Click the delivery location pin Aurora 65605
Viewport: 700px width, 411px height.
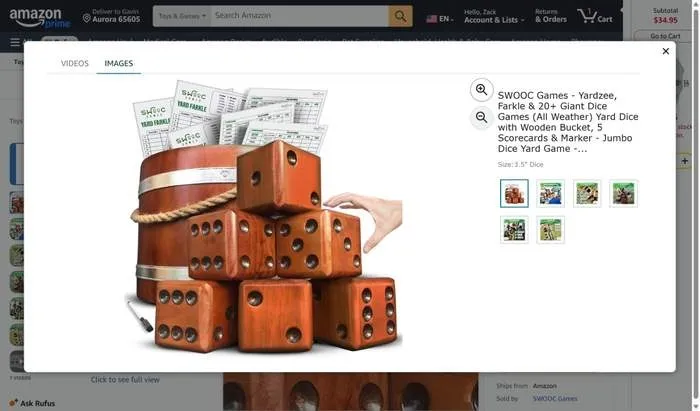pyautogui.click(x=112, y=16)
